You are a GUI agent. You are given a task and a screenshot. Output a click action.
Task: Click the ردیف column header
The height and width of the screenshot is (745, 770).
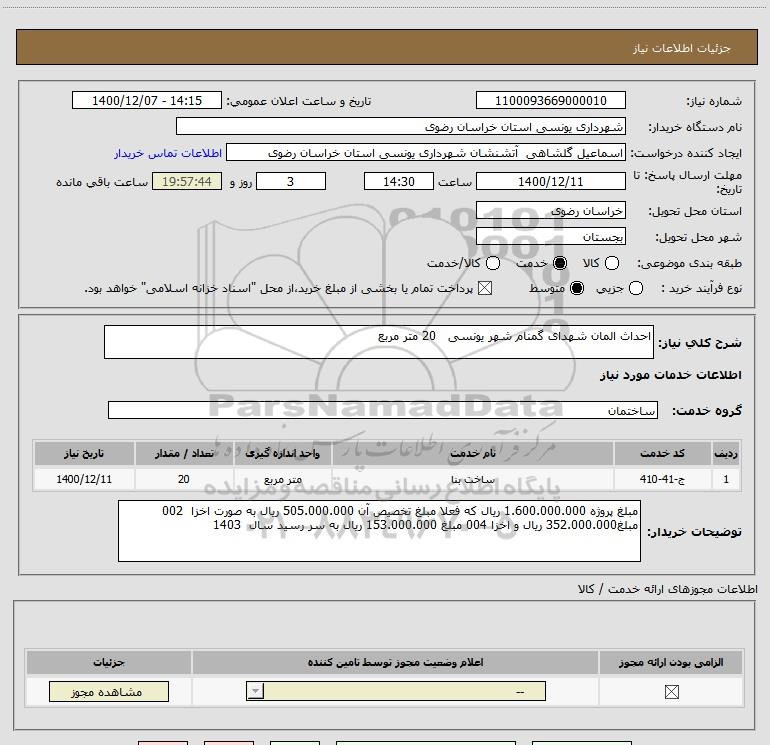726,453
